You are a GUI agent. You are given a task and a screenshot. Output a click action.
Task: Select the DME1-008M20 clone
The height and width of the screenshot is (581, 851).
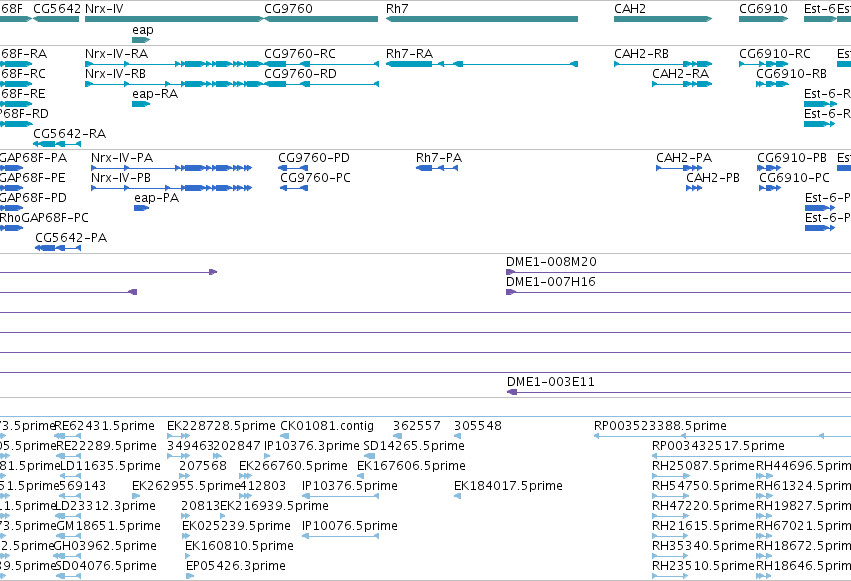(678, 272)
